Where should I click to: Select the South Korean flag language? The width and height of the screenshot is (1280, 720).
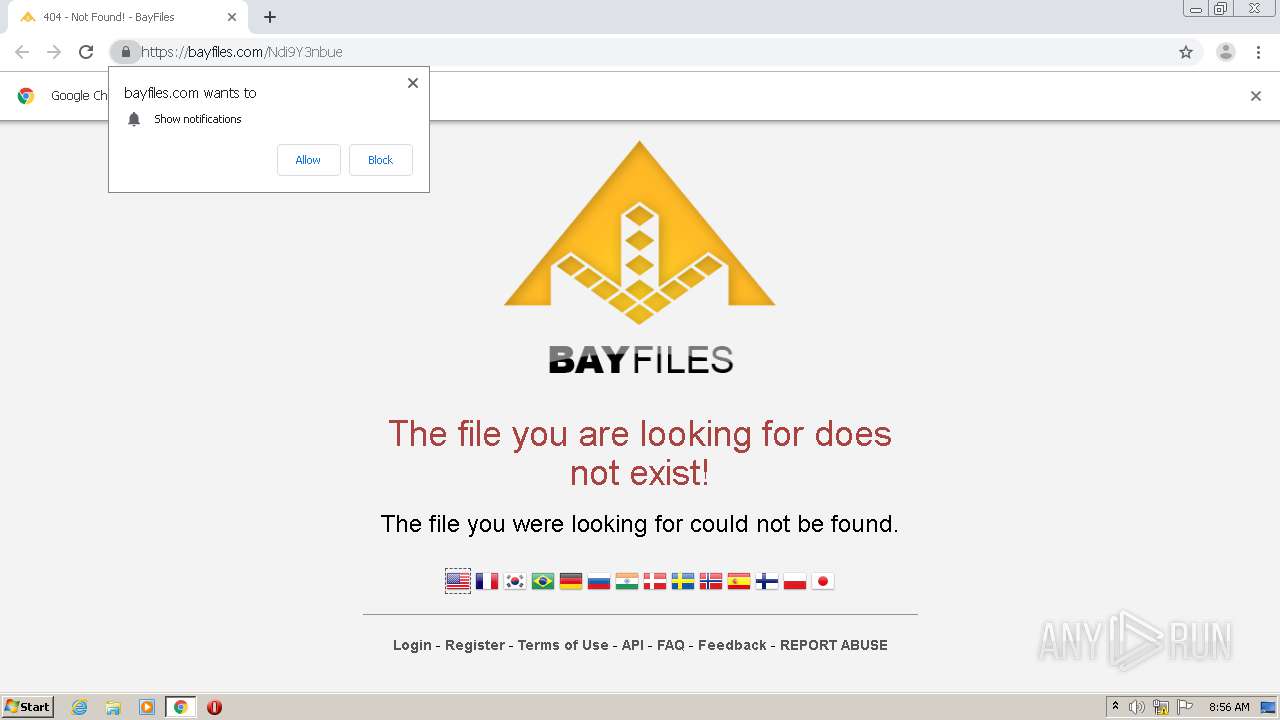coord(515,581)
